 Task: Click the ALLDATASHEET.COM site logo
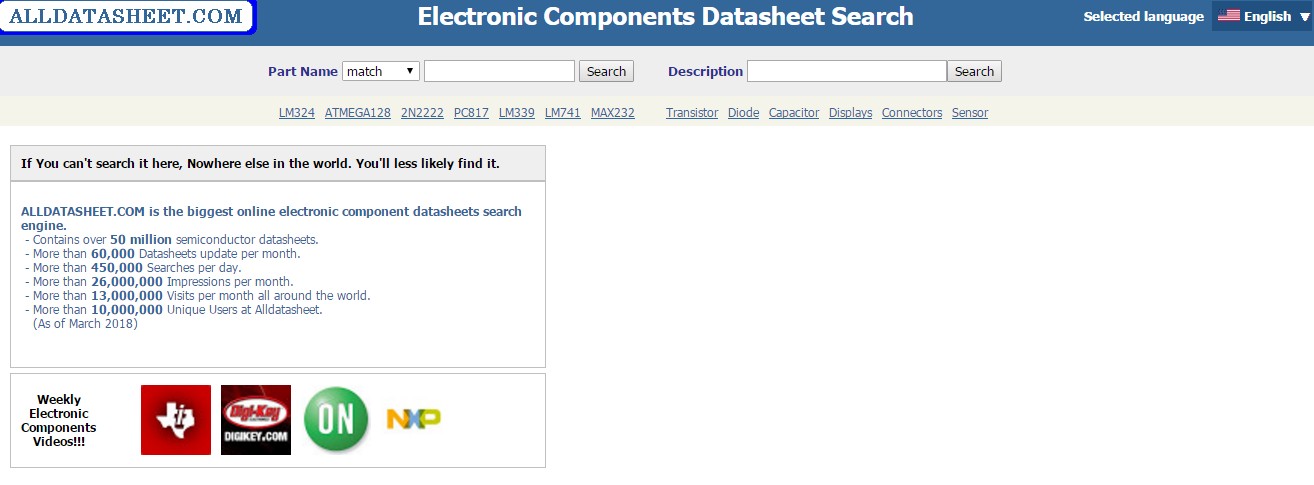coord(127,17)
